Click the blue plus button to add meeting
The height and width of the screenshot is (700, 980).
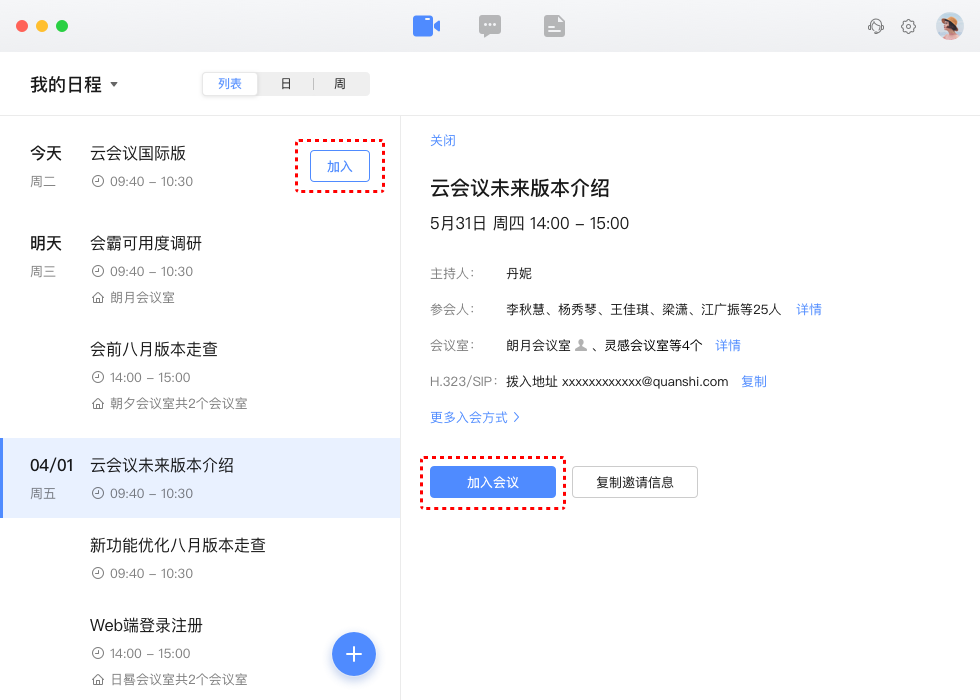click(354, 654)
